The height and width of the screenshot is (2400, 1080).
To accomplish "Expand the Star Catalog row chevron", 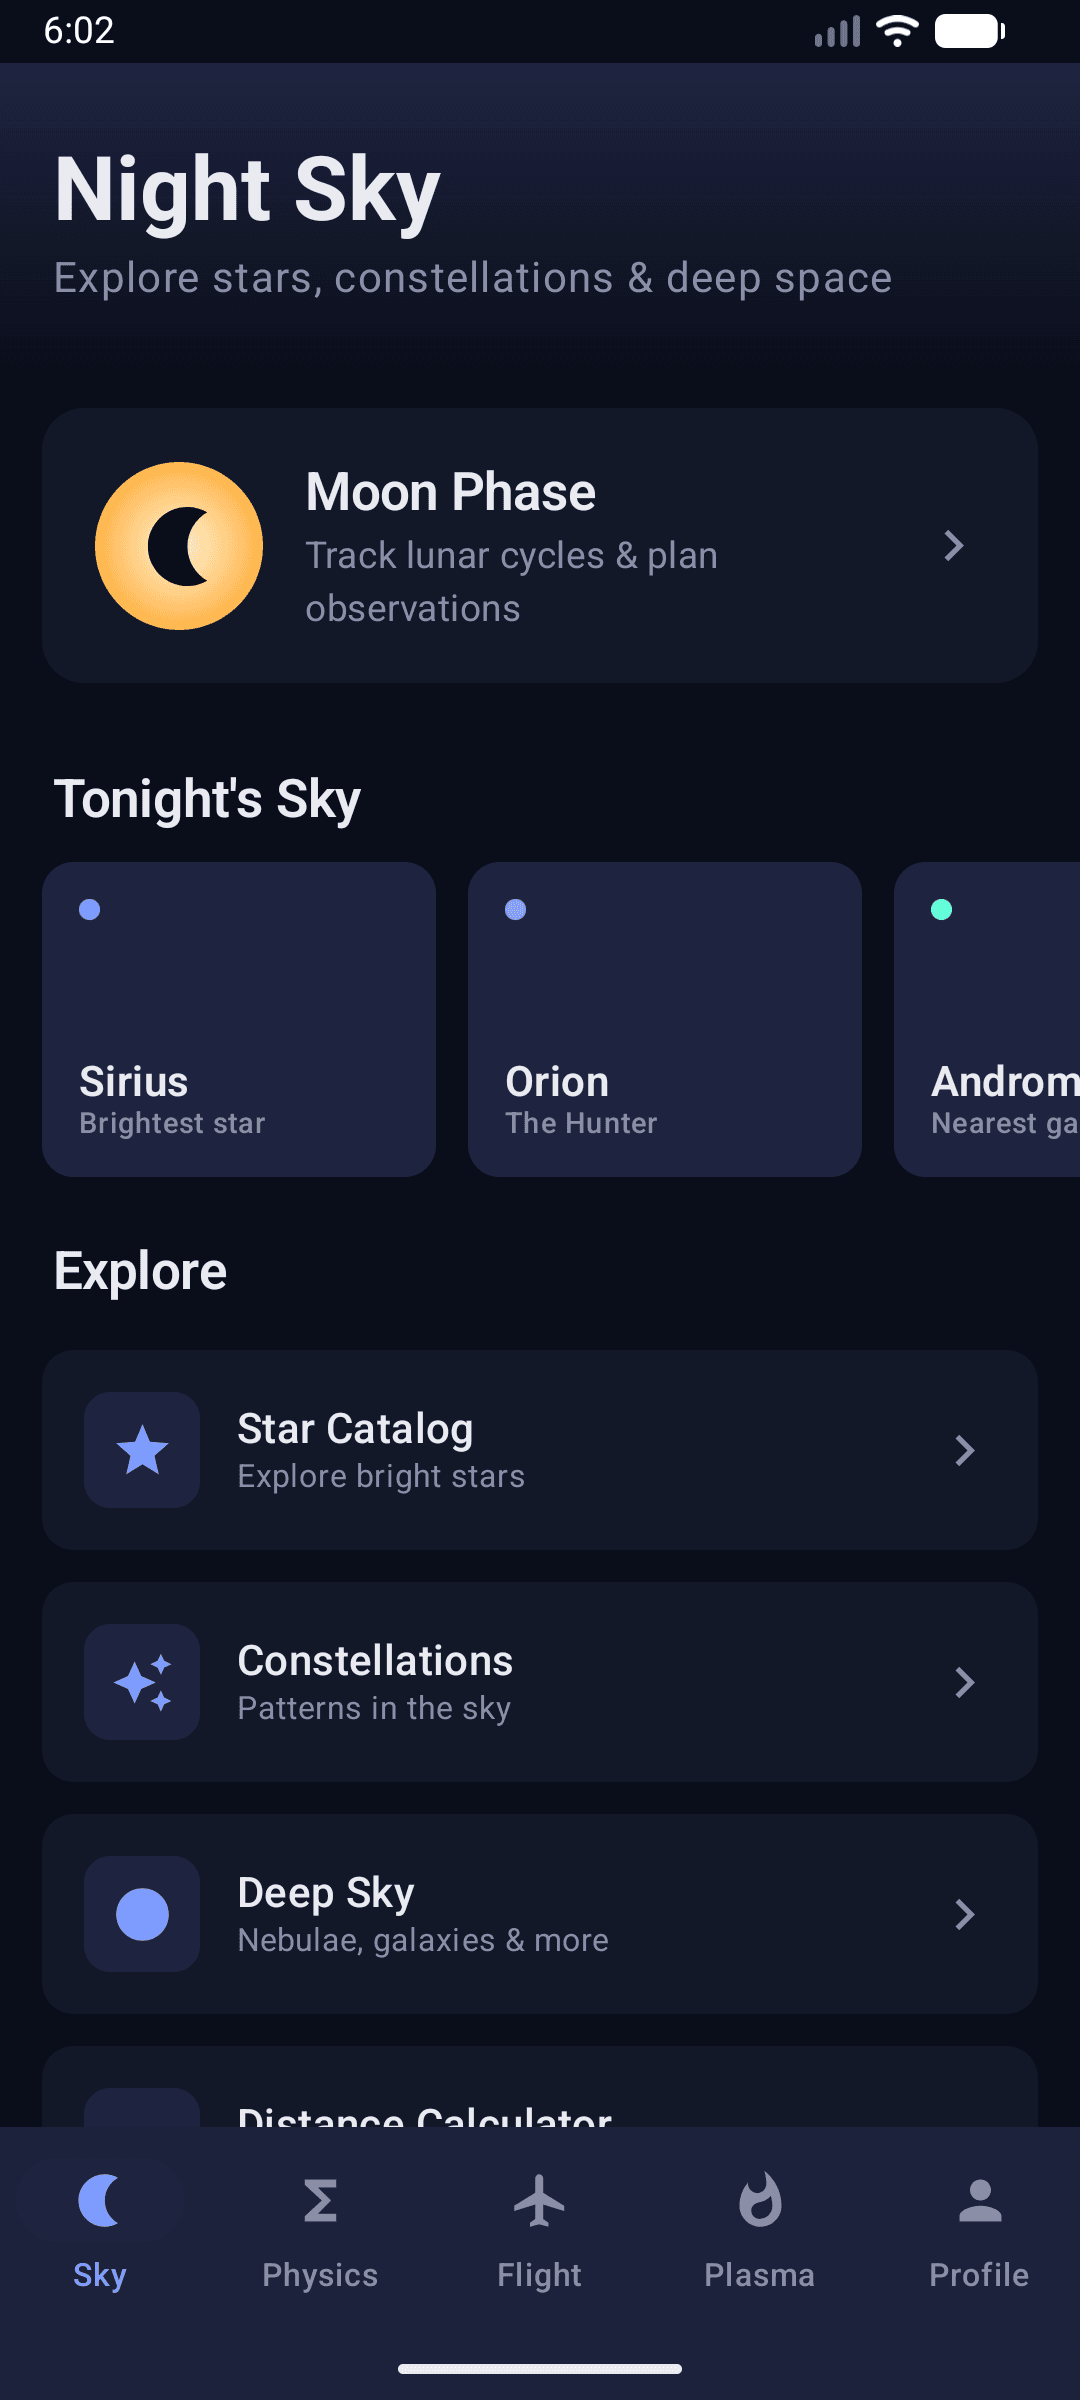I will (964, 1450).
